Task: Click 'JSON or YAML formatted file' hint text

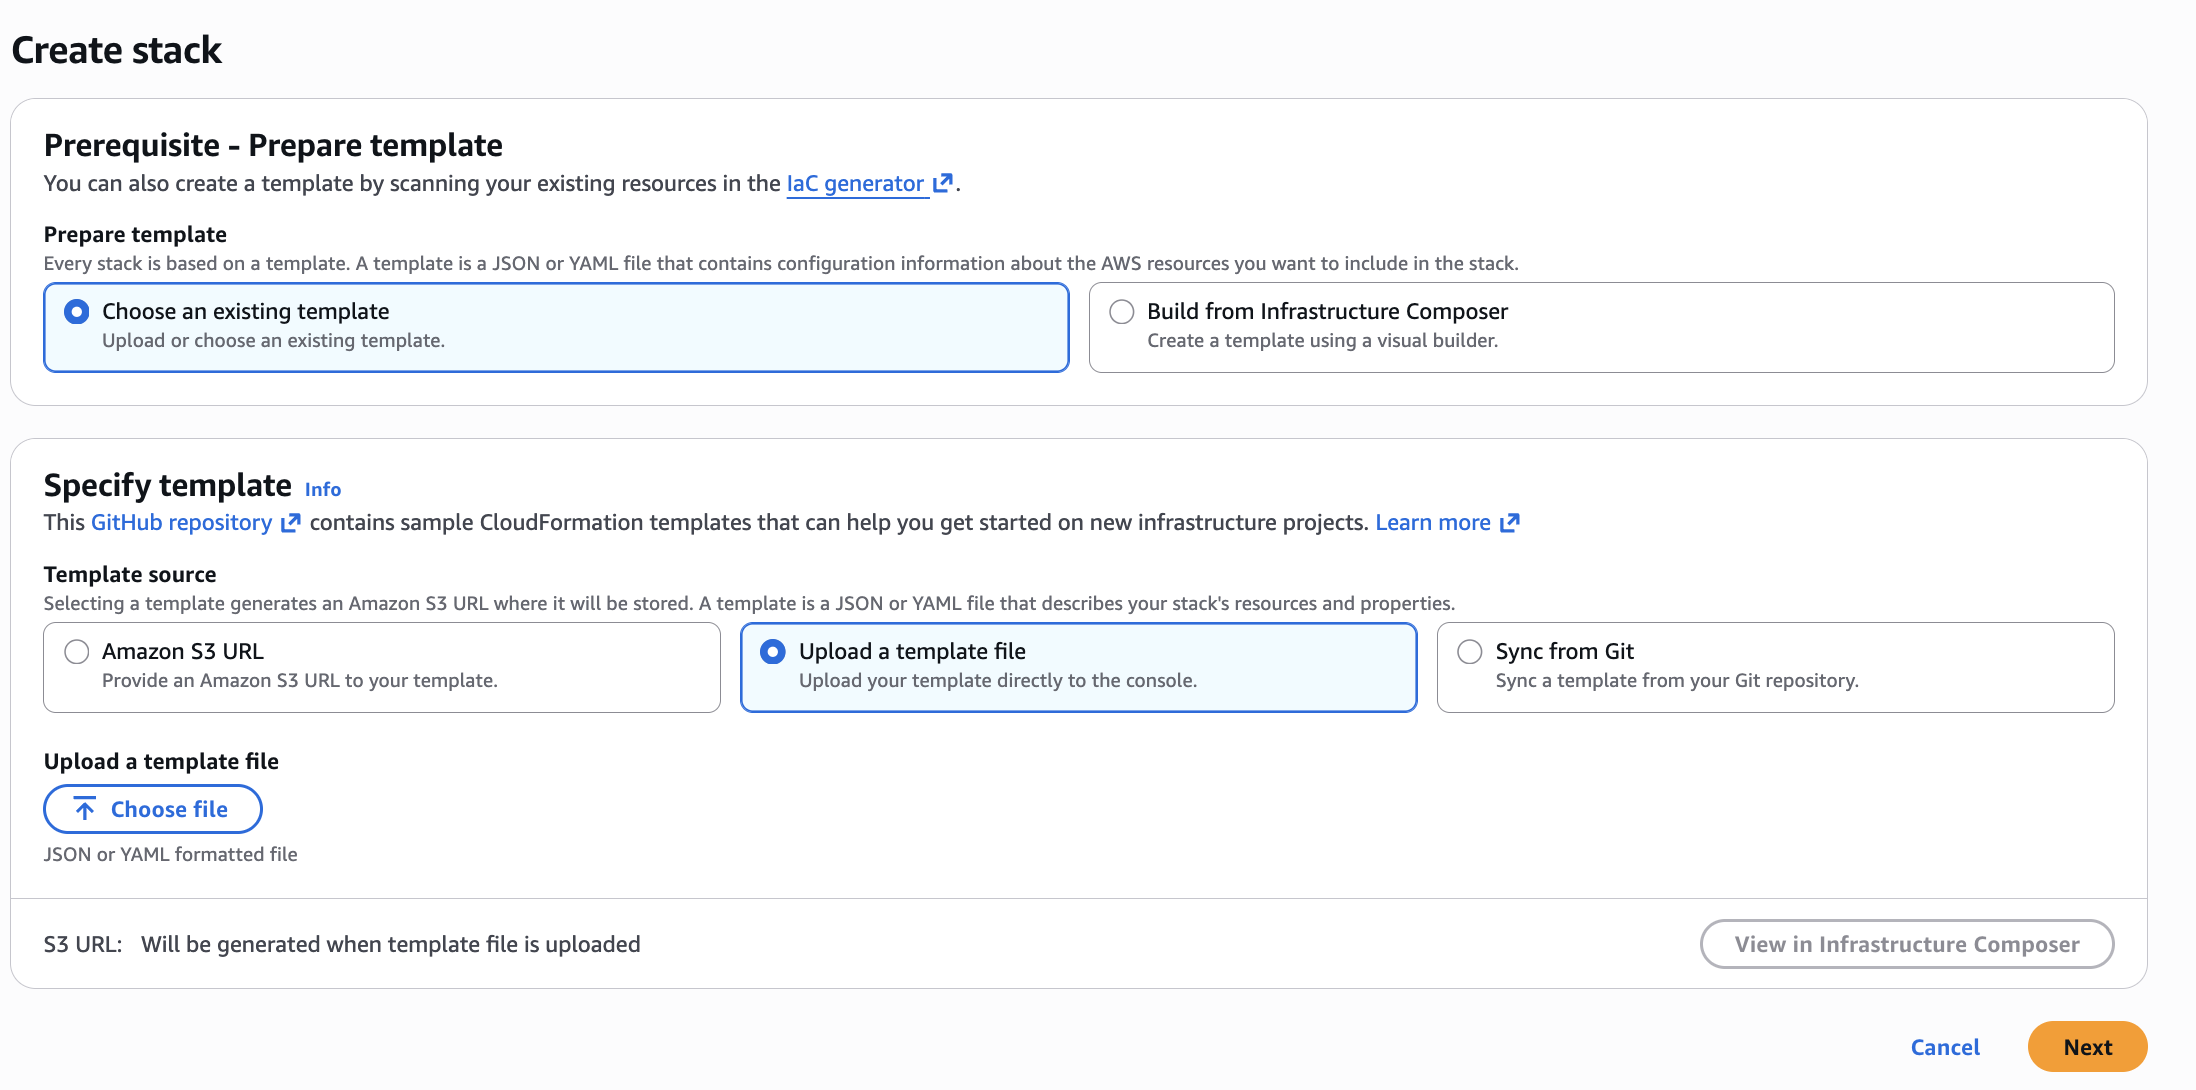Action: (x=171, y=855)
